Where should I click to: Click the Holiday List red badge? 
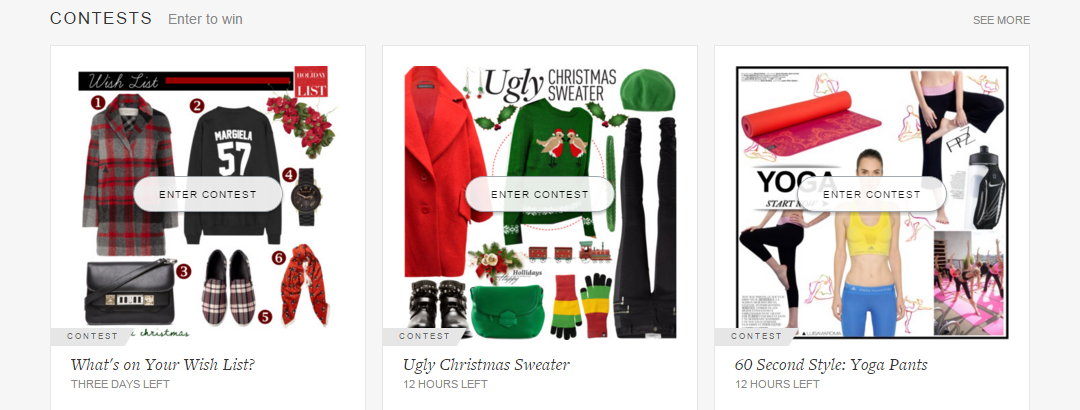[x=311, y=81]
